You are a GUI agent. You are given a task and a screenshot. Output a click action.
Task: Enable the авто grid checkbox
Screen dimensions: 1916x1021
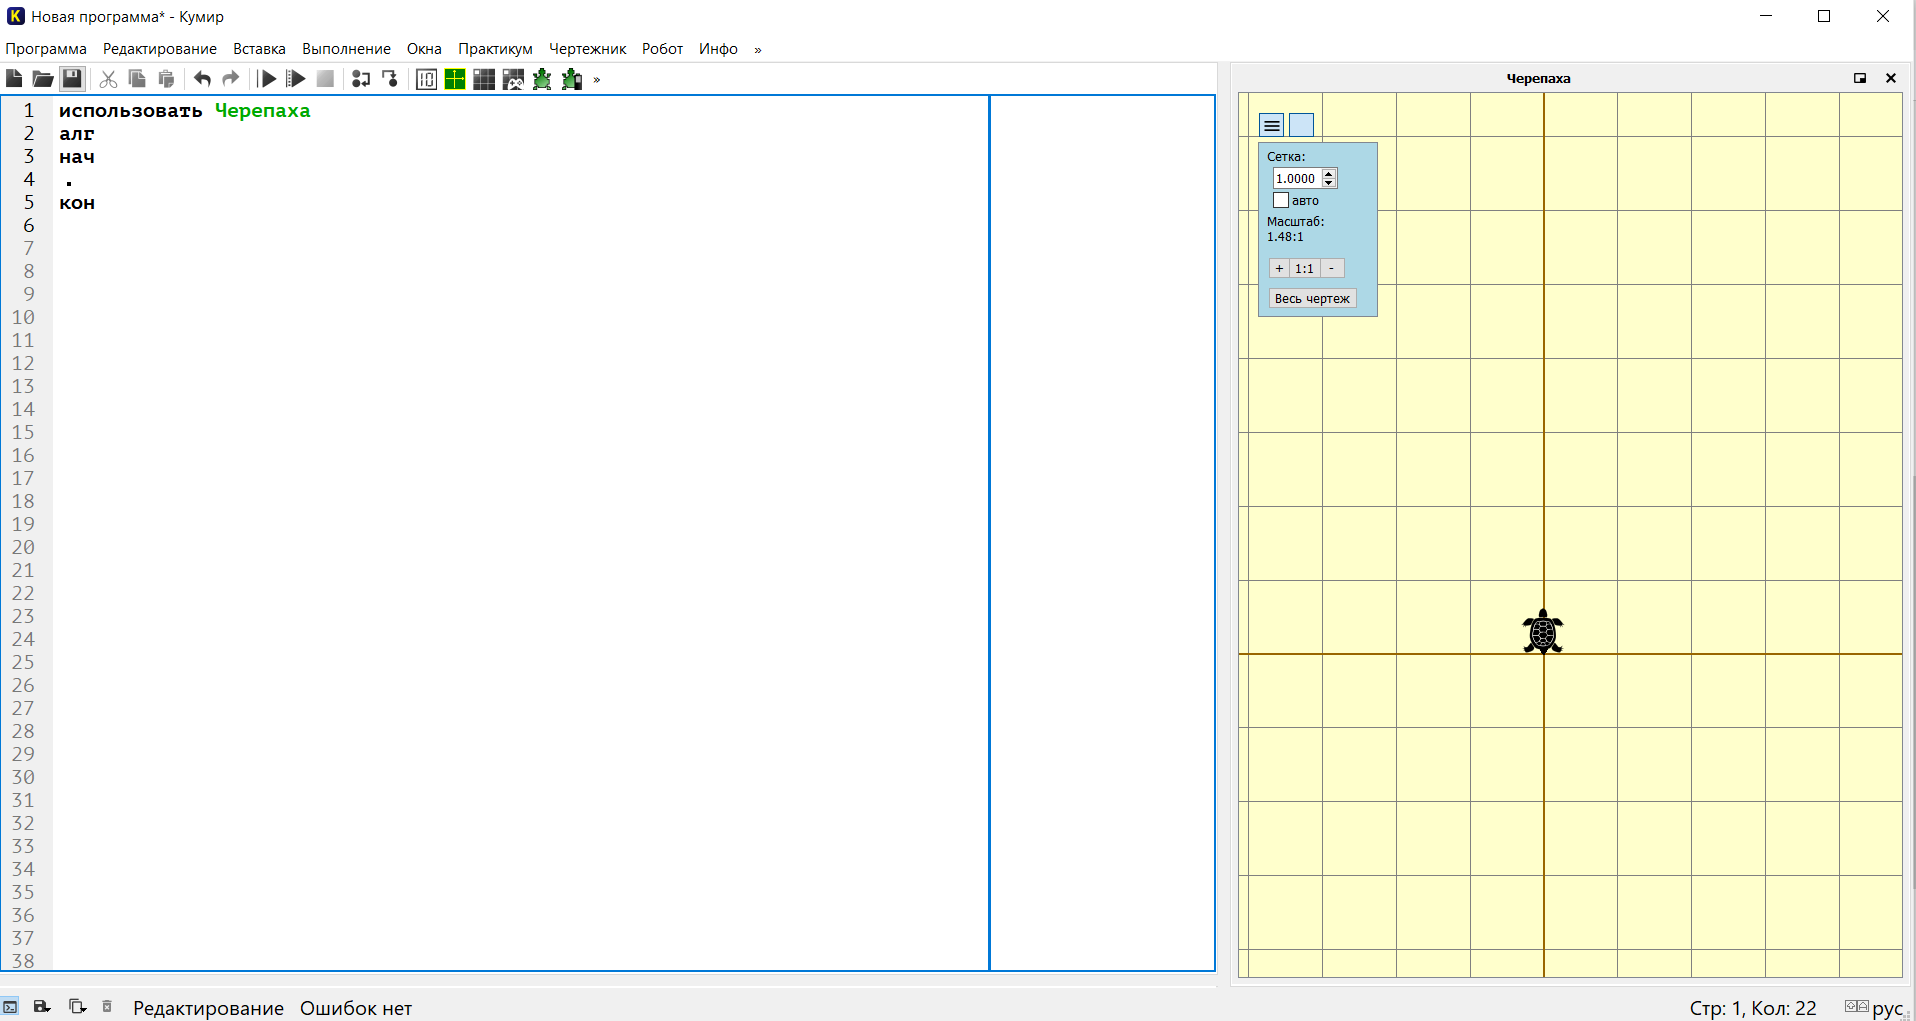1281,200
